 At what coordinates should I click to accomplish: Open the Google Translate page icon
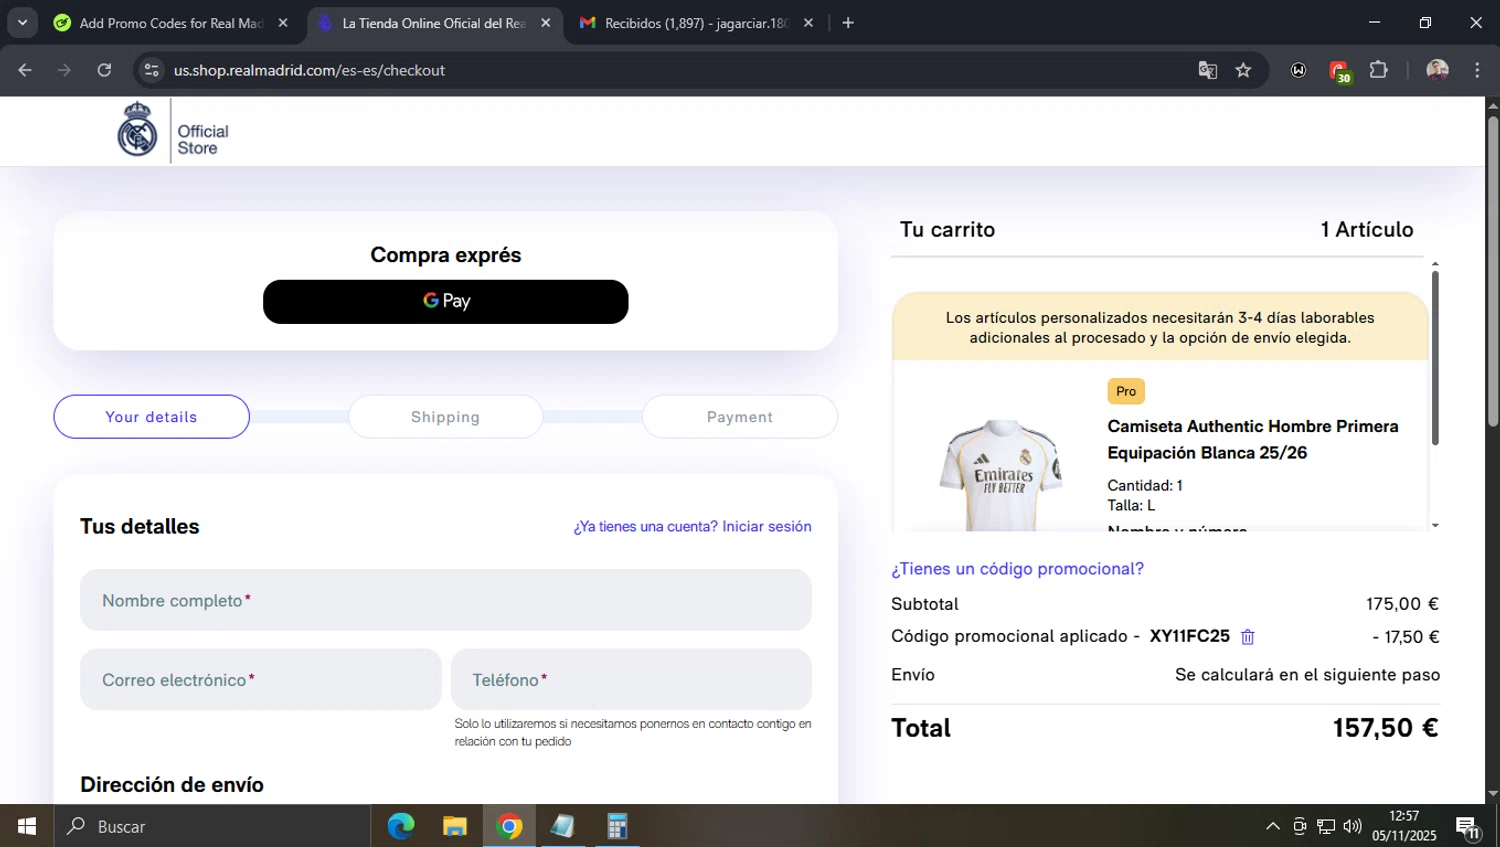[1207, 70]
